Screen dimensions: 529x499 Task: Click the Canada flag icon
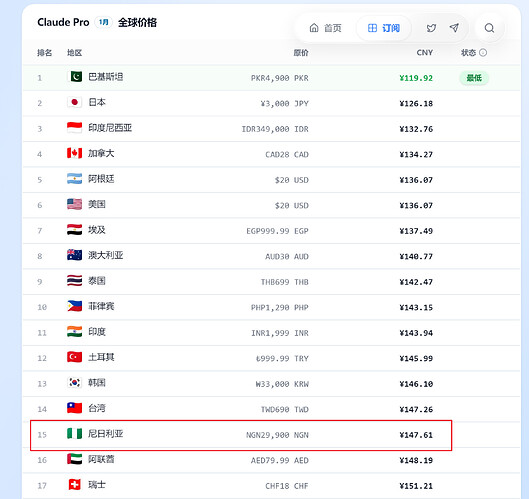click(75, 153)
